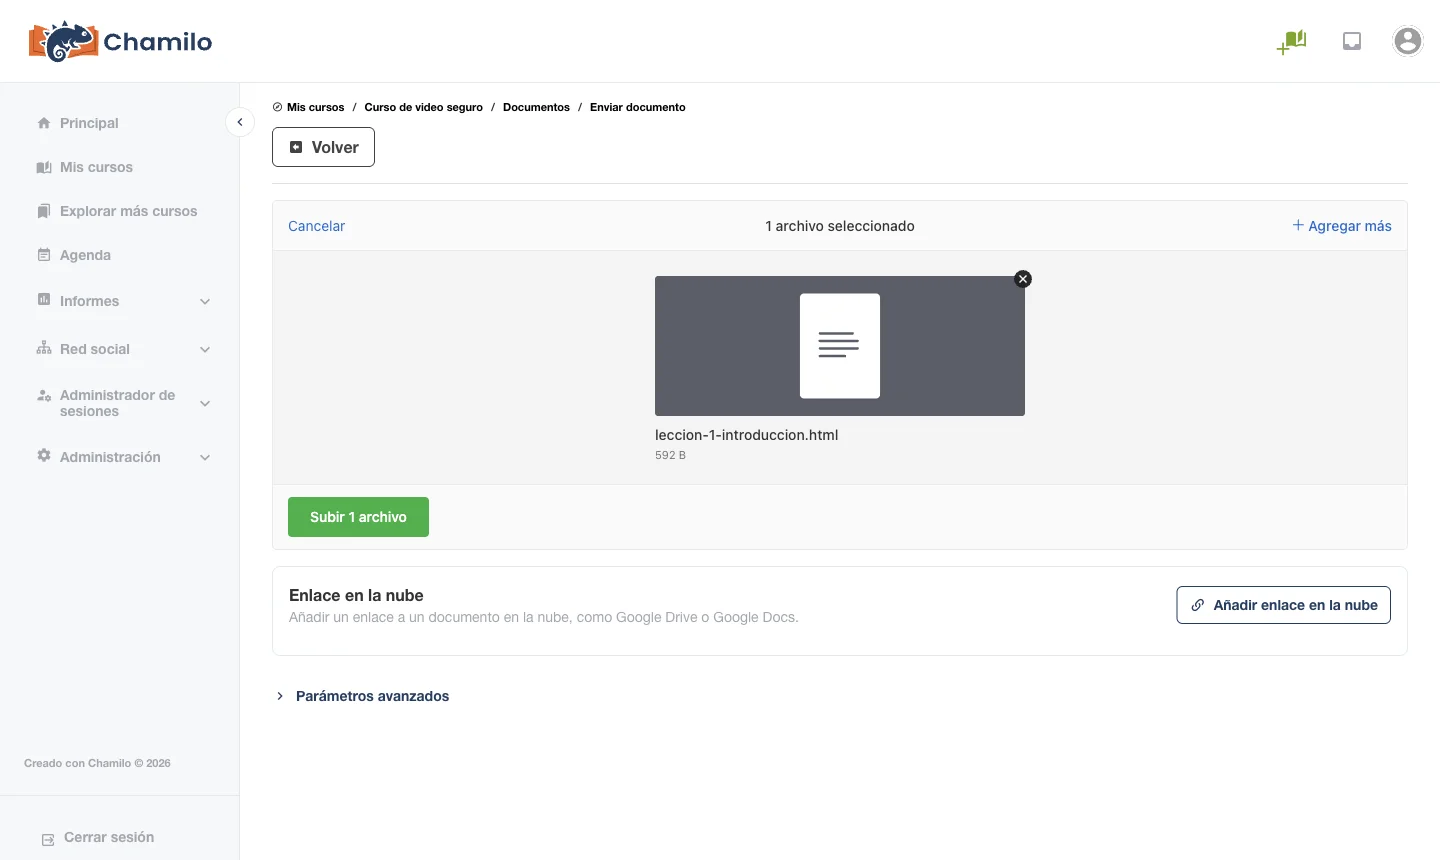
Task: Select Administrador de sesiones menu item
Action: pos(120,403)
